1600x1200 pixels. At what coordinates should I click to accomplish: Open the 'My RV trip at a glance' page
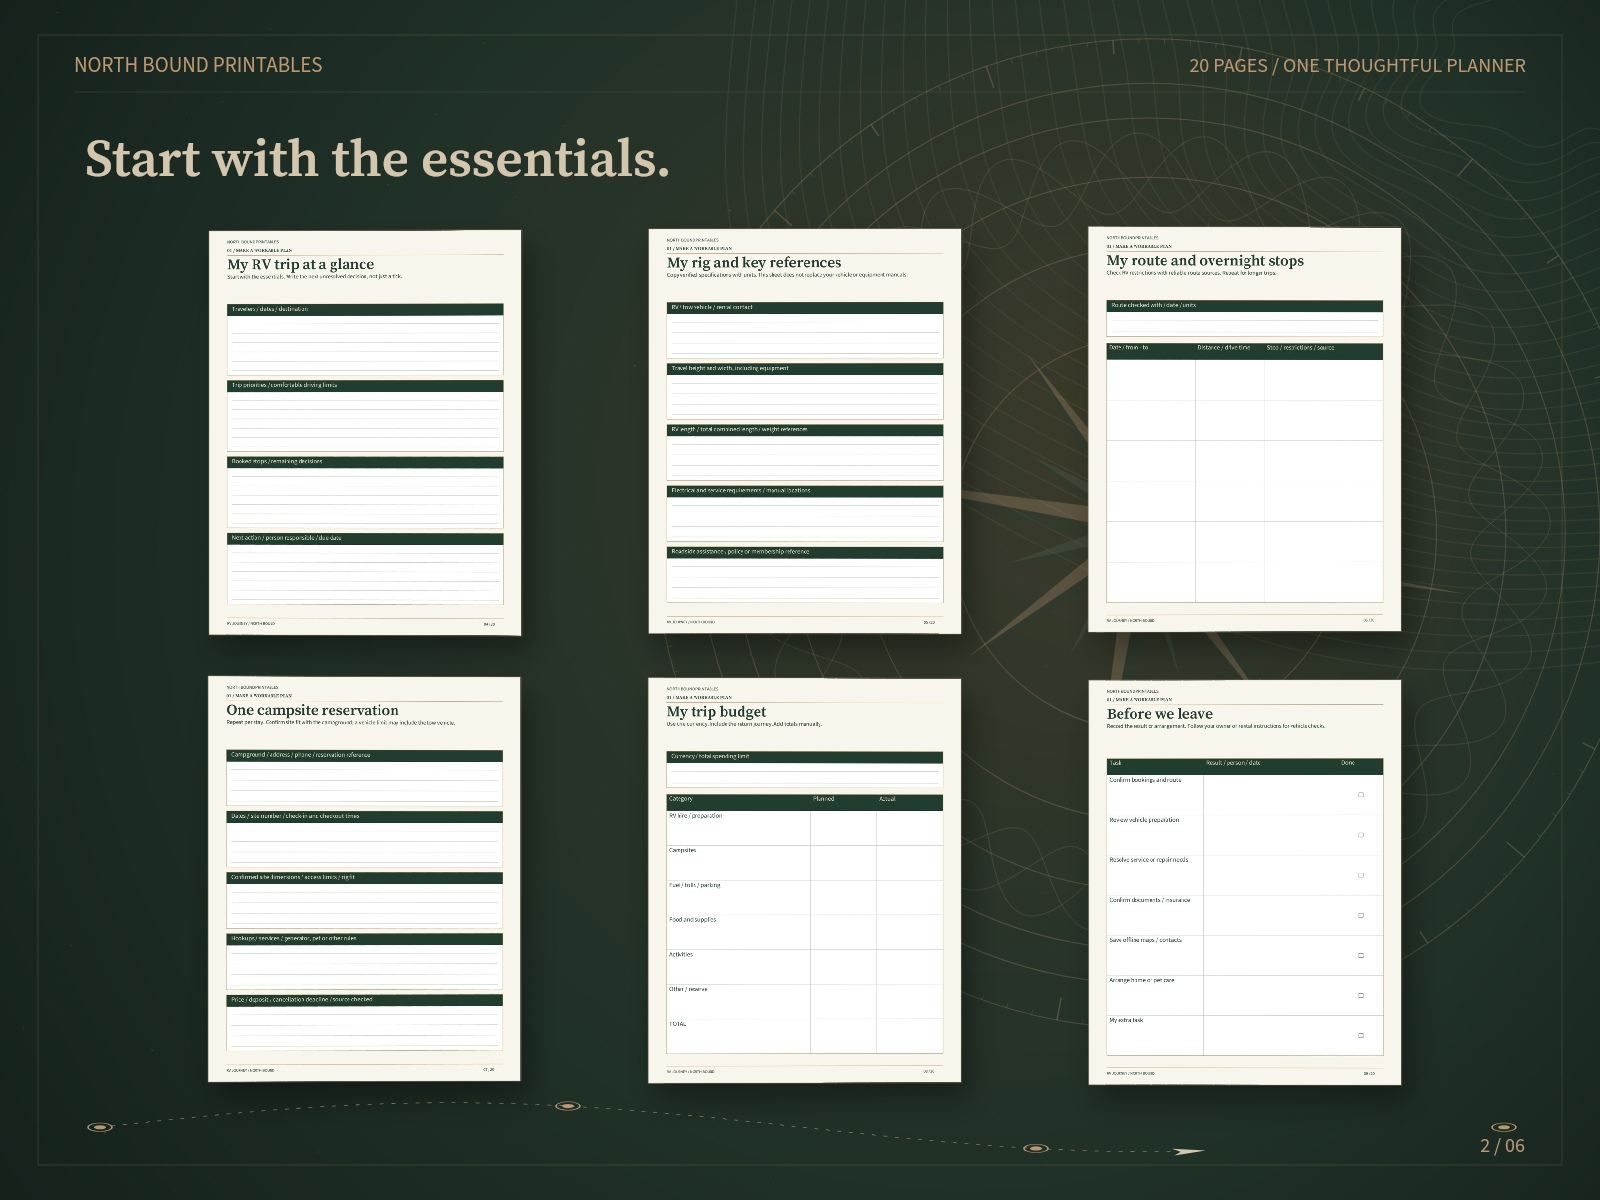point(365,432)
